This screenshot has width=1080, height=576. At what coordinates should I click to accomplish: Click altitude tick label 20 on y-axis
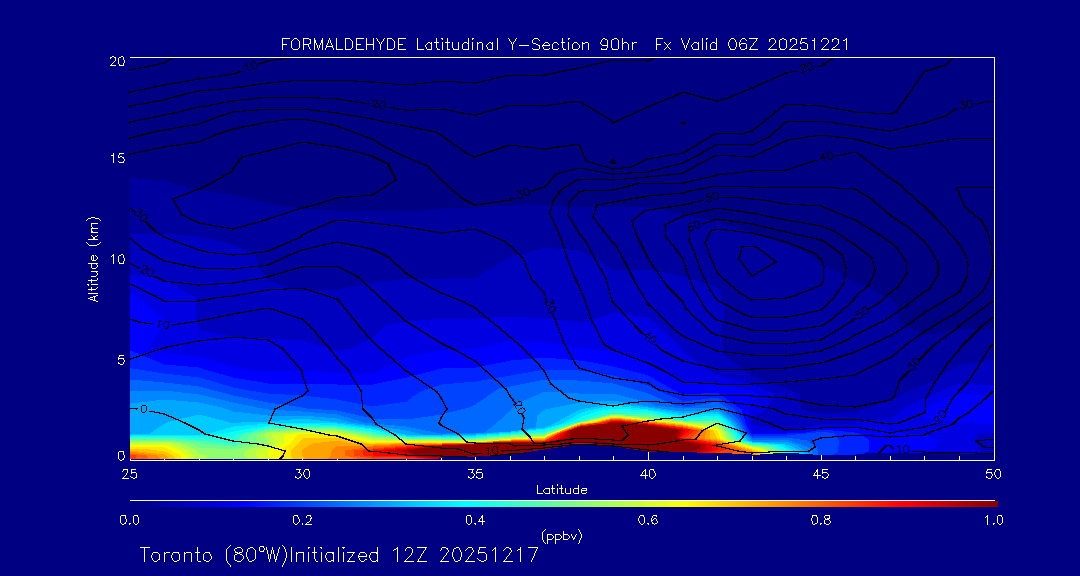tap(115, 61)
